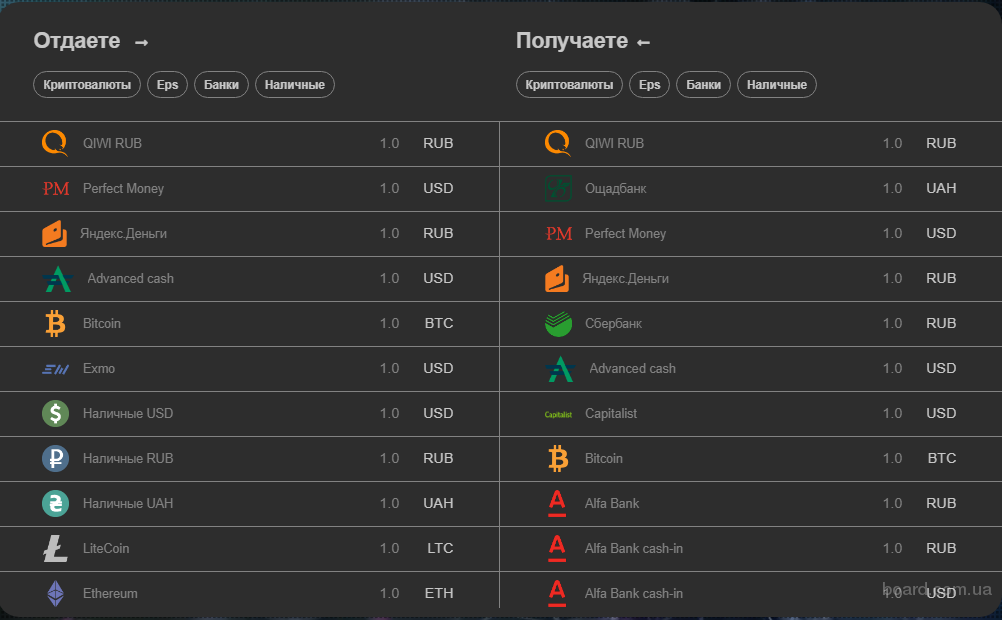Click the "Сбербанк" label

point(613,323)
